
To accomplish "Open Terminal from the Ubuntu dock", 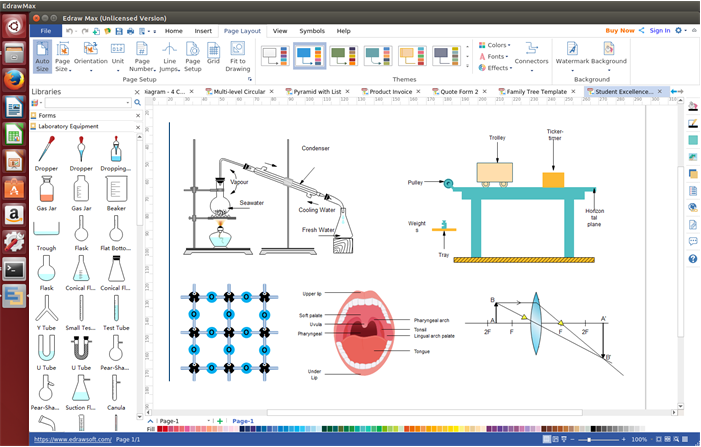I will pos(14,270).
